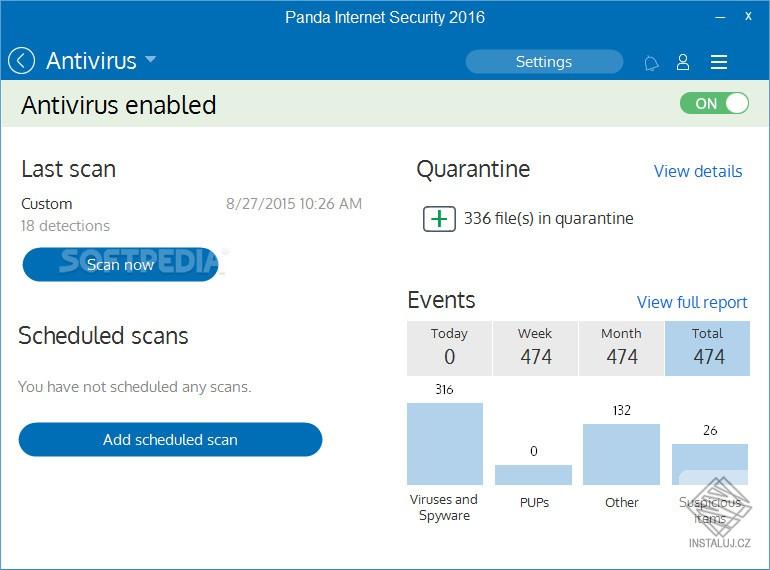
Task: Select the Today events tab
Action: tap(449, 347)
